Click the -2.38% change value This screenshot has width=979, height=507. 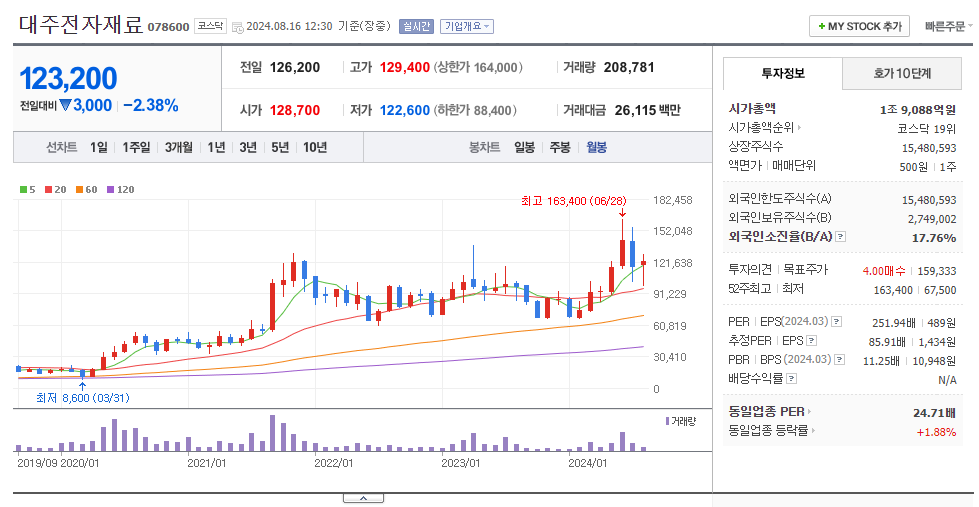(x=150, y=106)
